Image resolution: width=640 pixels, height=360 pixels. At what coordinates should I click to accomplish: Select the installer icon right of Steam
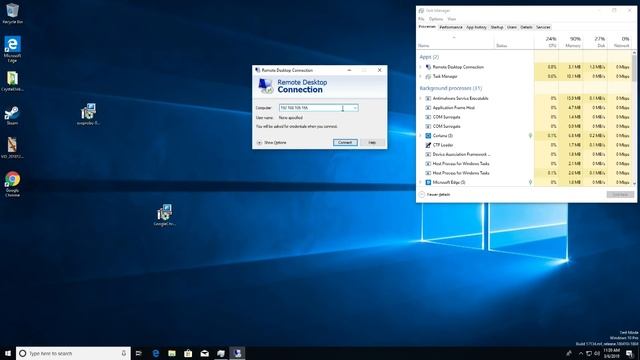[88, 114]
